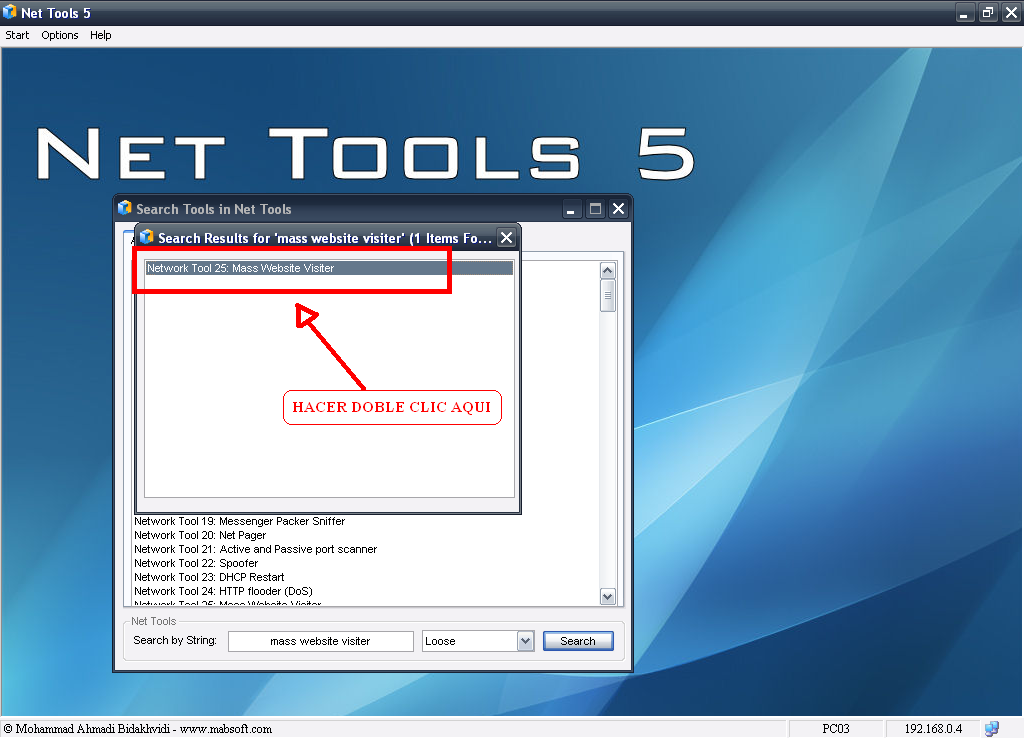Click the tools list scrollbar up arrow
Image resolution: width=1024 pixels, height=738 pixels.
(607, 270)
